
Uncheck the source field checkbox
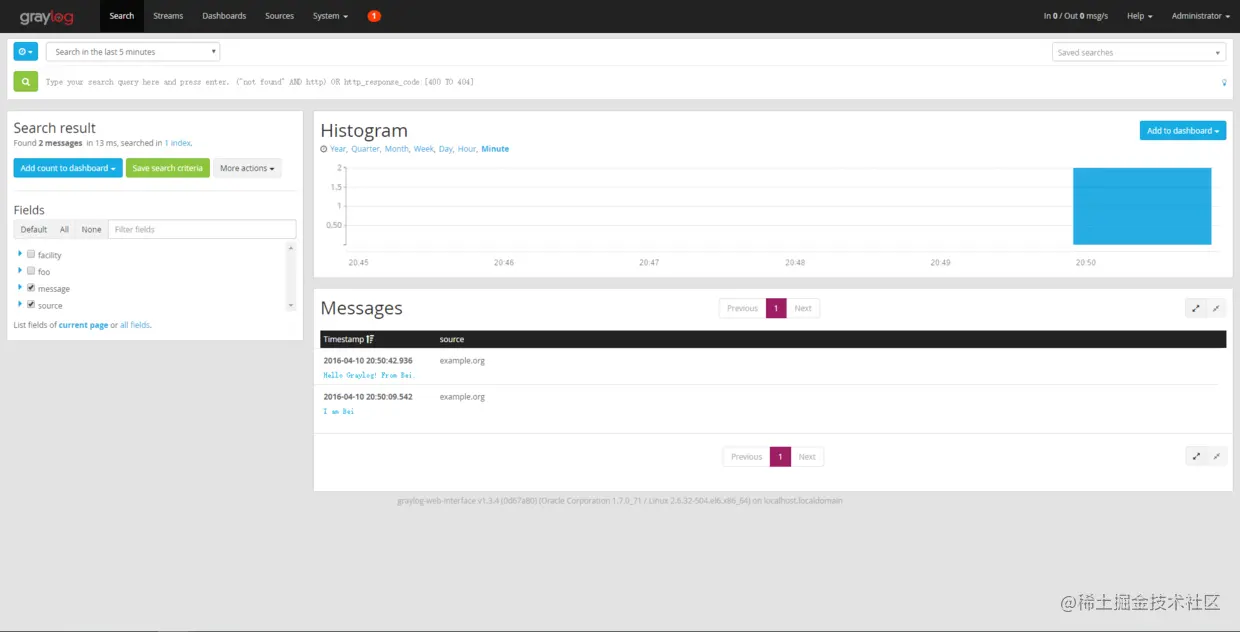31,305
